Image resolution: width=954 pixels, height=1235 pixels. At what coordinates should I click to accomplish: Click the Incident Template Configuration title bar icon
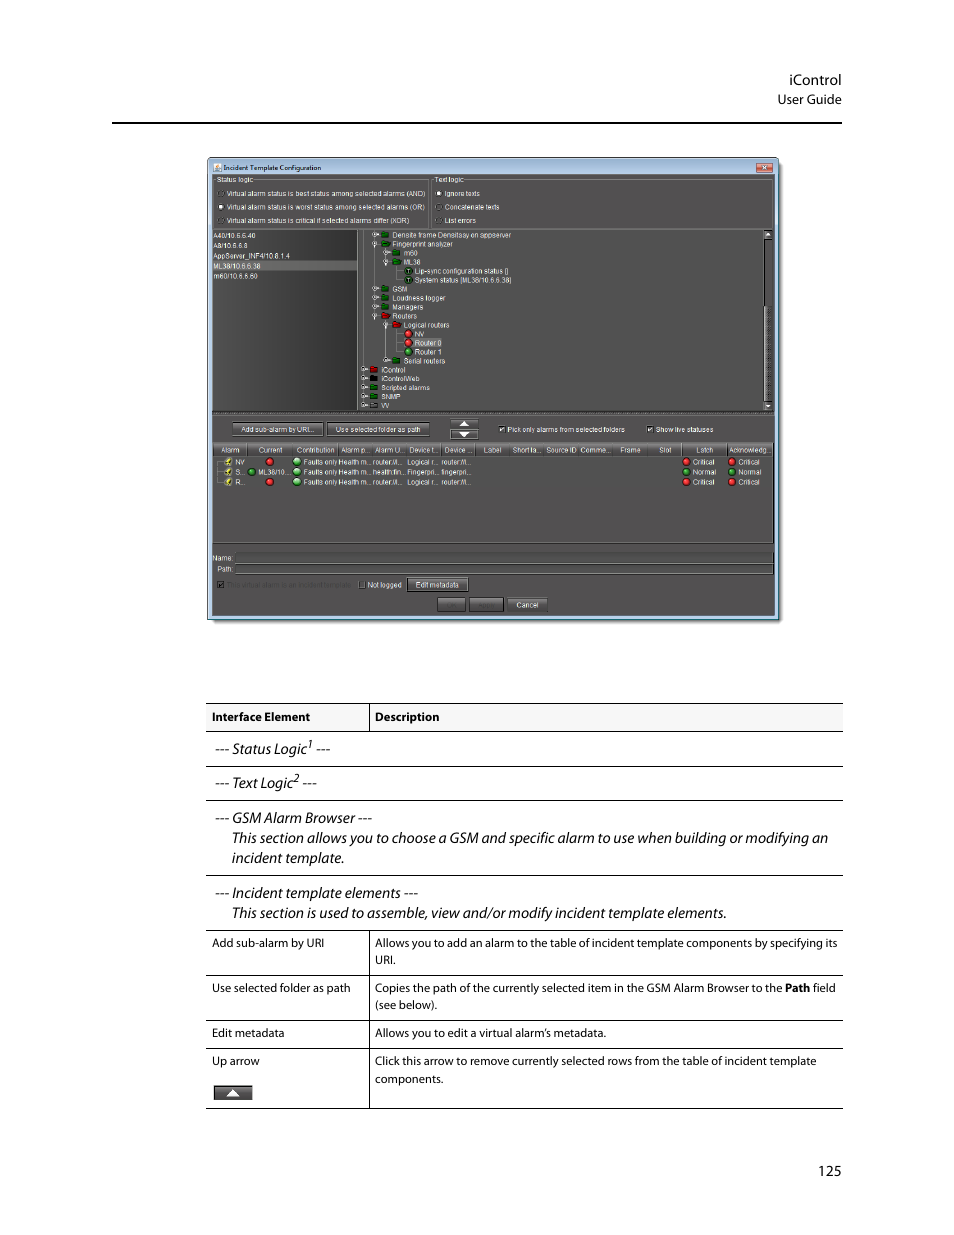(217, 168)
